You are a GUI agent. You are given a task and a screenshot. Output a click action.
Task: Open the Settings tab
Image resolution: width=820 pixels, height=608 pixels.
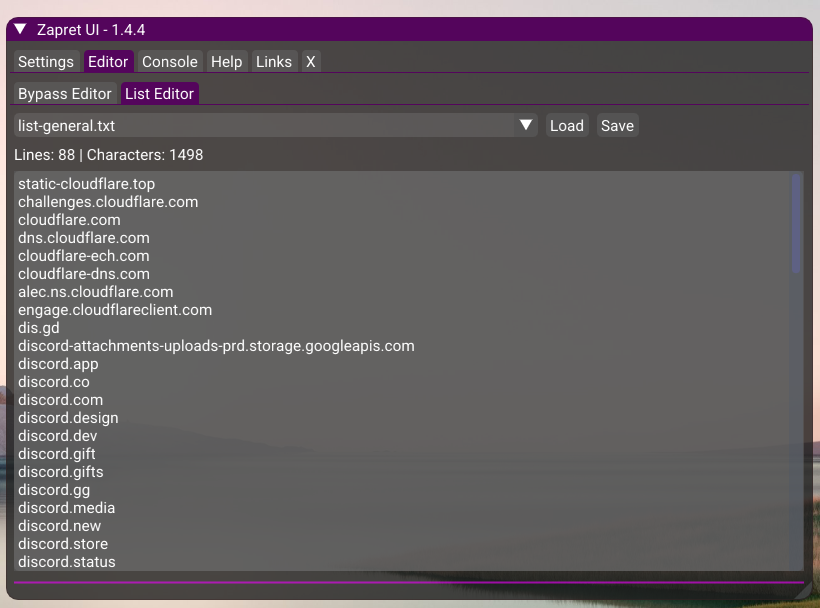click(46, 62)
